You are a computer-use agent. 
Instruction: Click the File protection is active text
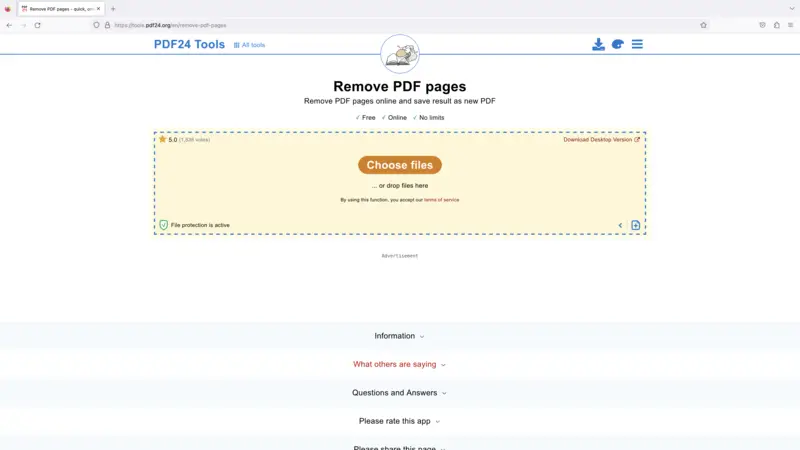pos(200,225)
